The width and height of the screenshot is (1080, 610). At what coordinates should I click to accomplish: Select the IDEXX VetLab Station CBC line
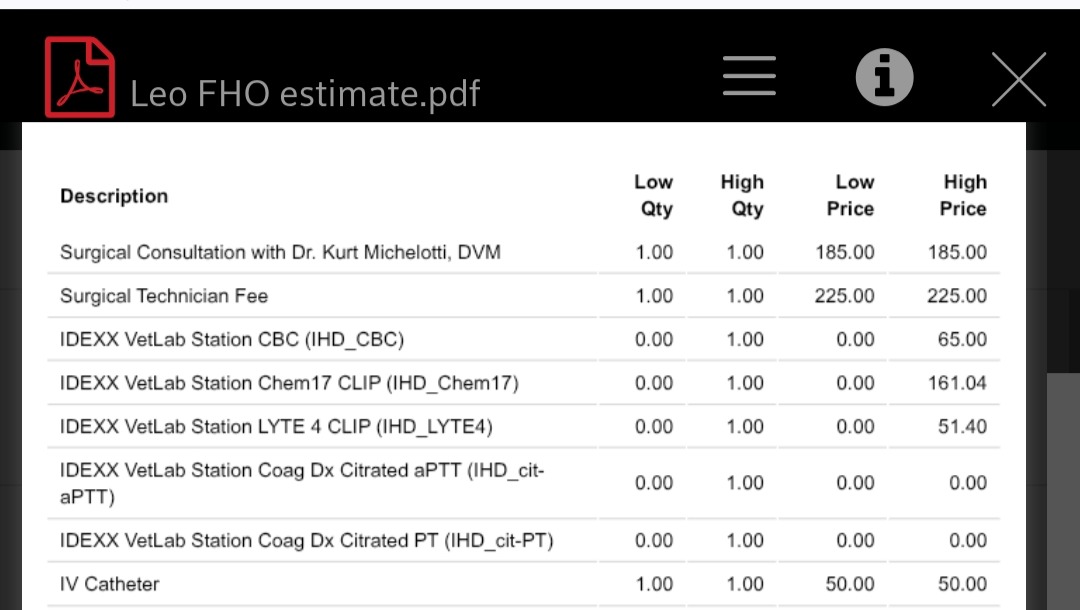232,339
